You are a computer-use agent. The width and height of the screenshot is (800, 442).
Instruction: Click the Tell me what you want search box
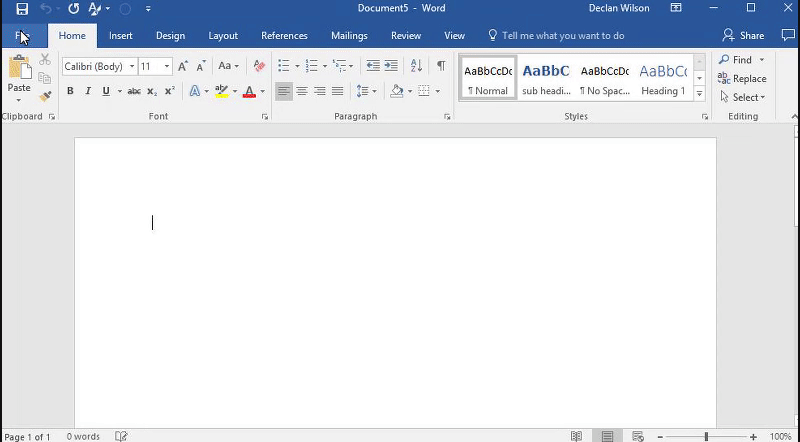click(x=563, y=36)
